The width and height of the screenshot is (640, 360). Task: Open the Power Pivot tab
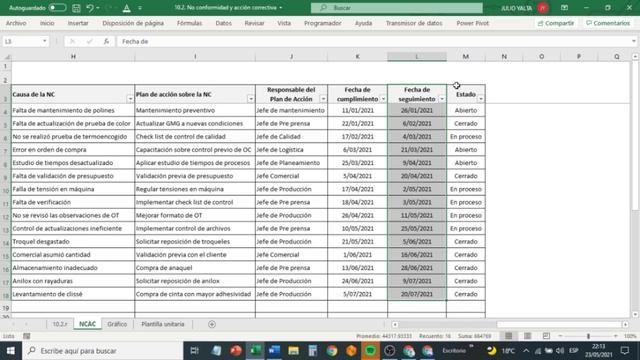[473, 23]
